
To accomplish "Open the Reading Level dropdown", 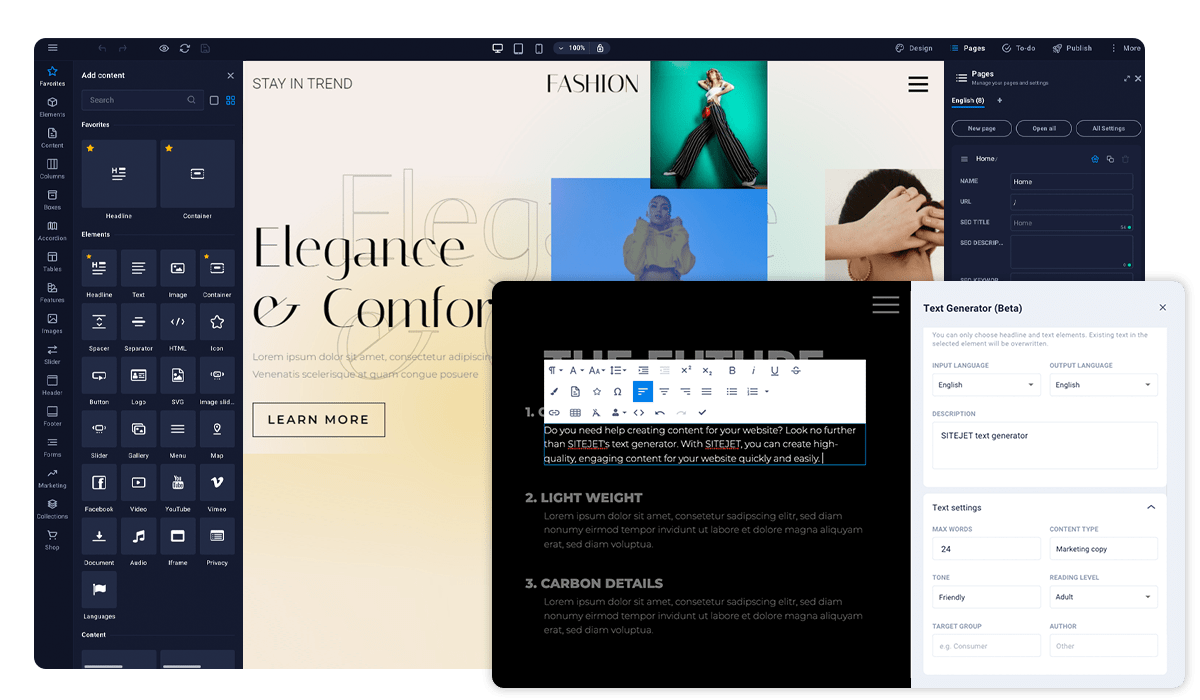I will [1103, 597].
